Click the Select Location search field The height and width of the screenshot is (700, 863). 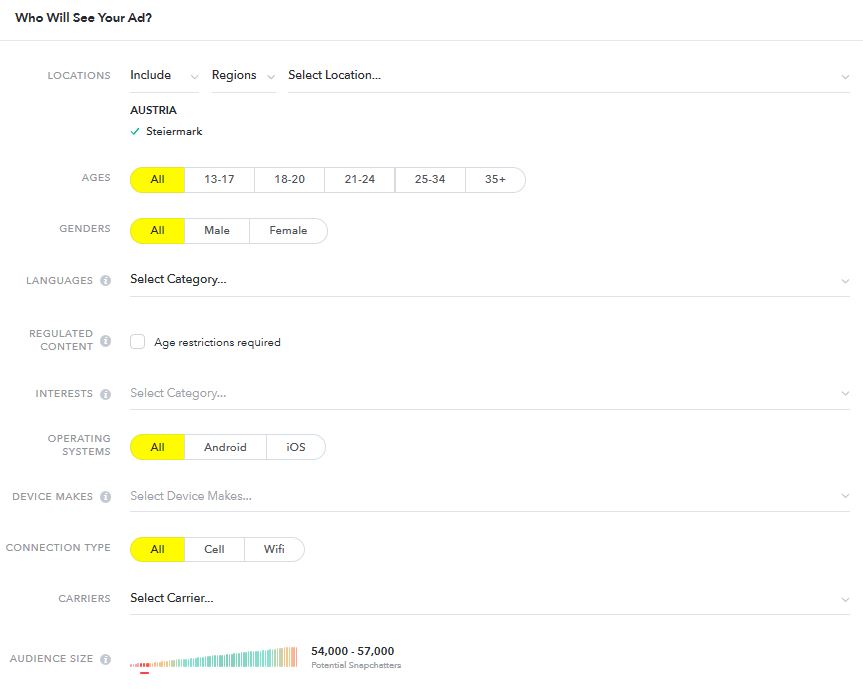(569, 75)
